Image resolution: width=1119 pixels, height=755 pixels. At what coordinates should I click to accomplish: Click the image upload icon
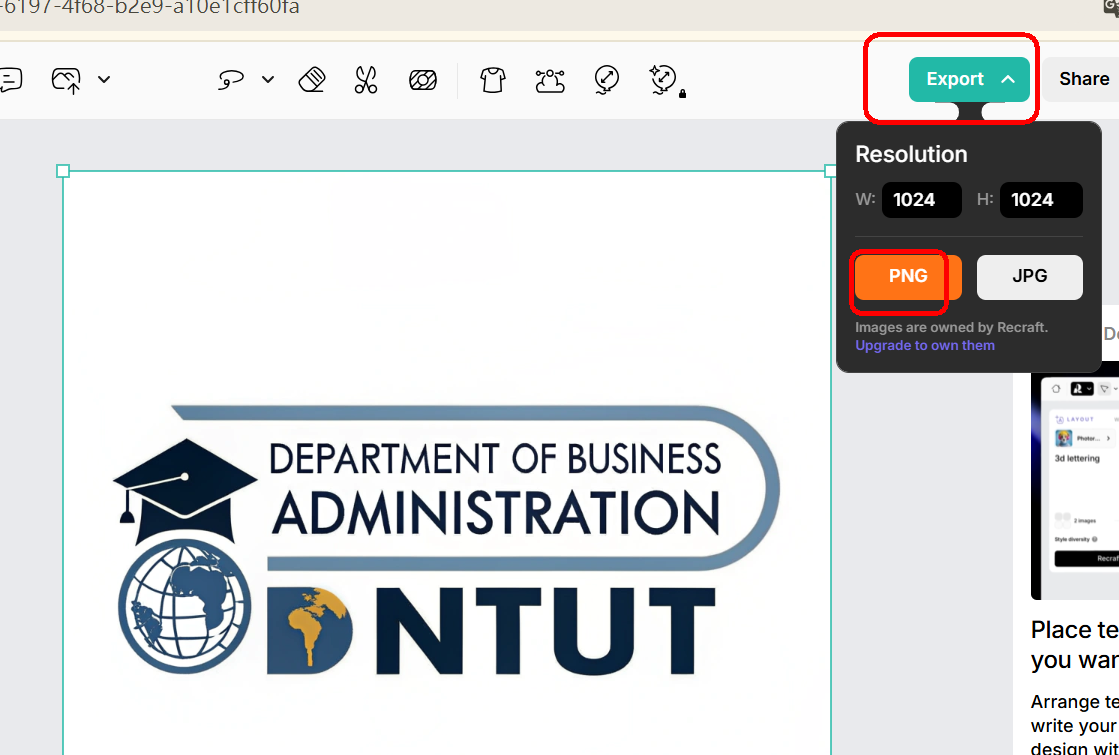pyautogui.click(x=66, y=80)
